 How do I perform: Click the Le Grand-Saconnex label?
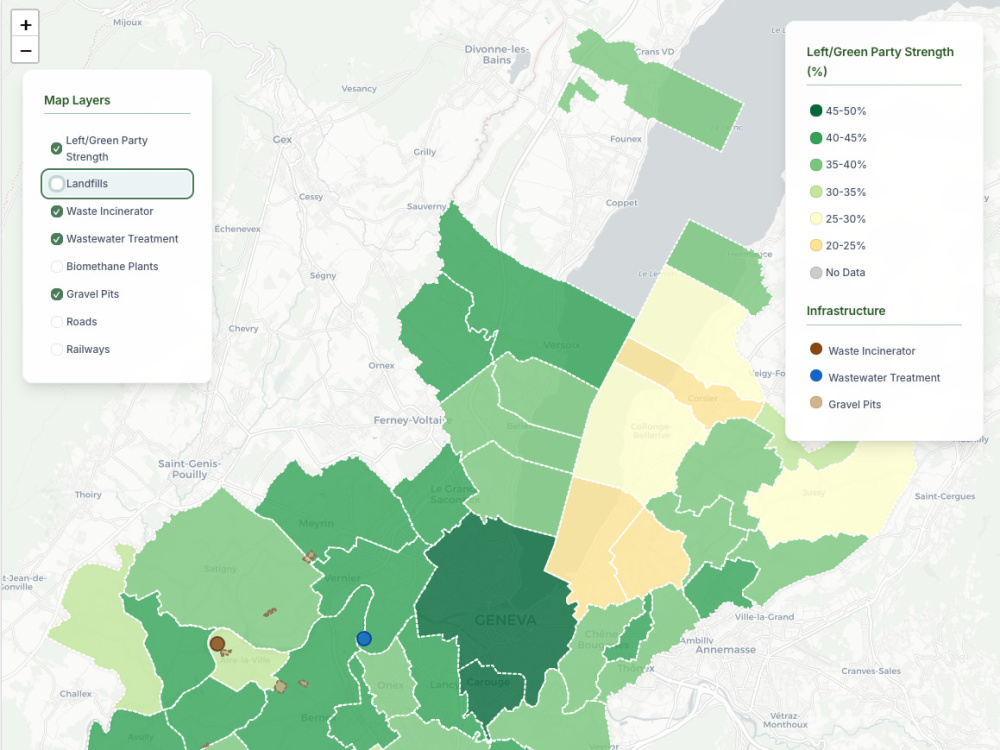[x=454, y=494]
